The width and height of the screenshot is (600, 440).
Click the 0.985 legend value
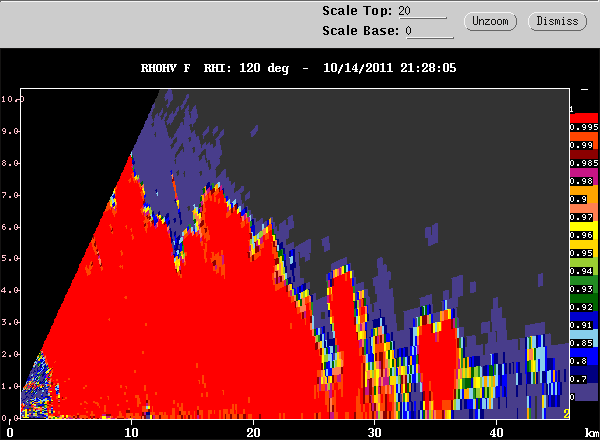584,163
